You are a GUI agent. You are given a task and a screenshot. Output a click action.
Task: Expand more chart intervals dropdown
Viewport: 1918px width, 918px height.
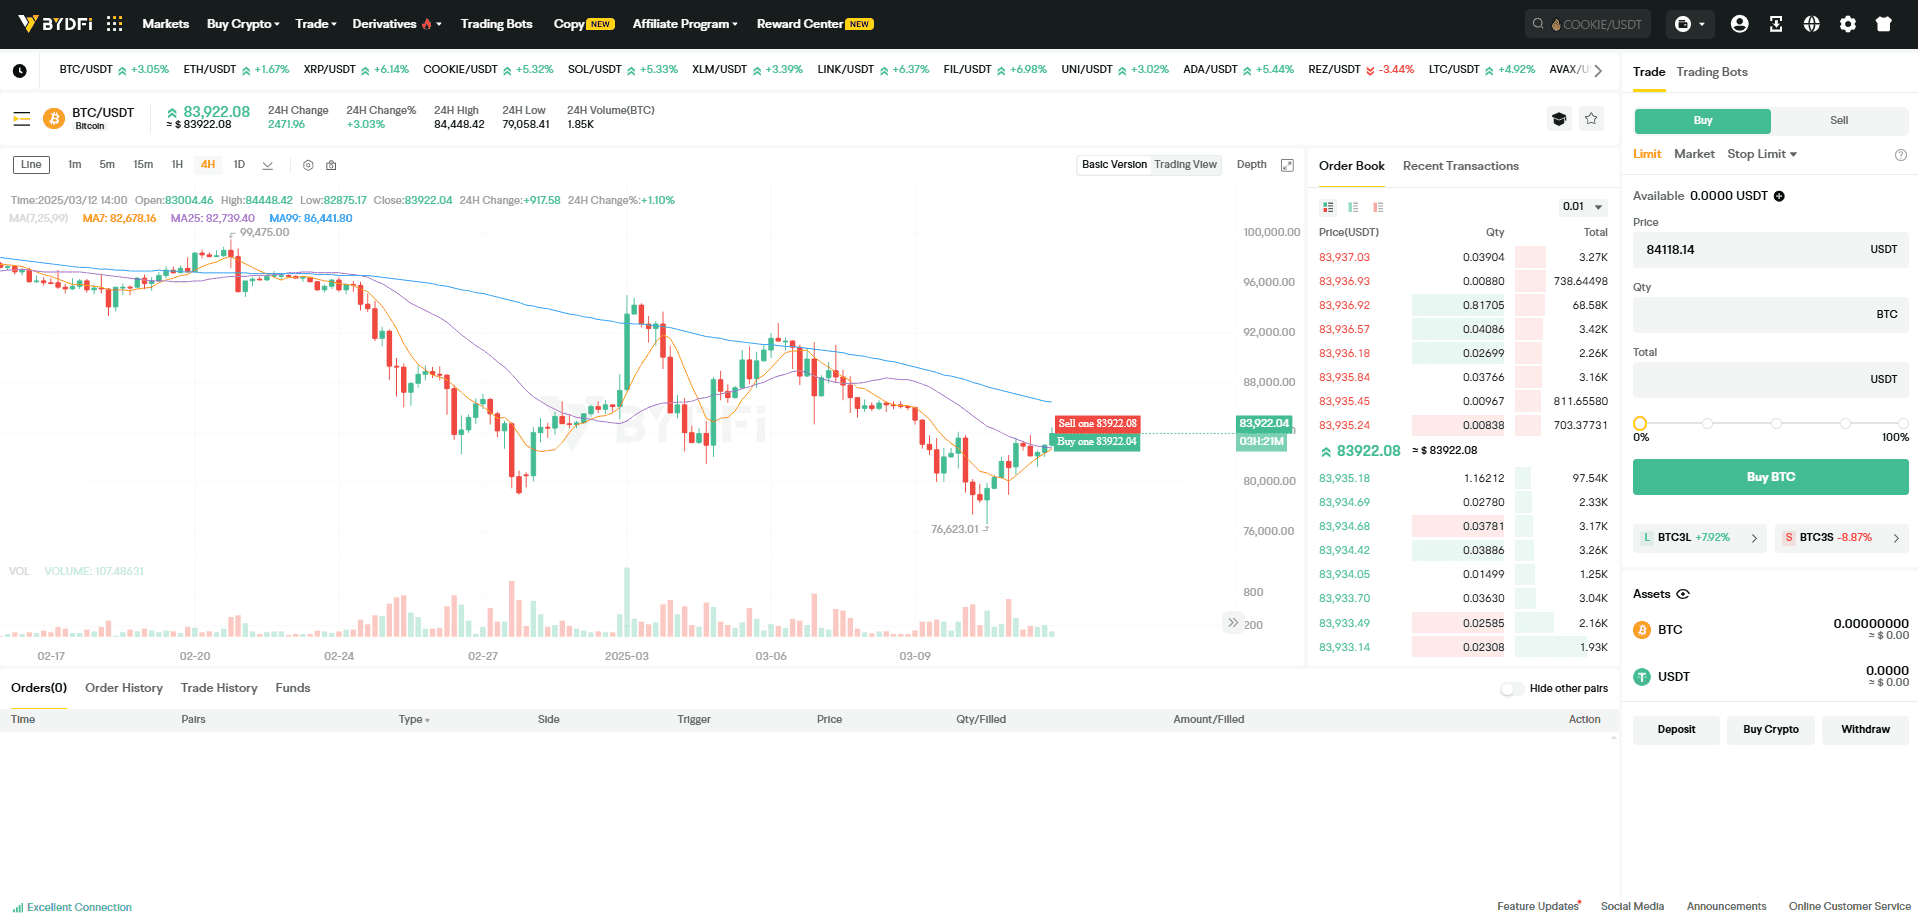pos(268,165)
